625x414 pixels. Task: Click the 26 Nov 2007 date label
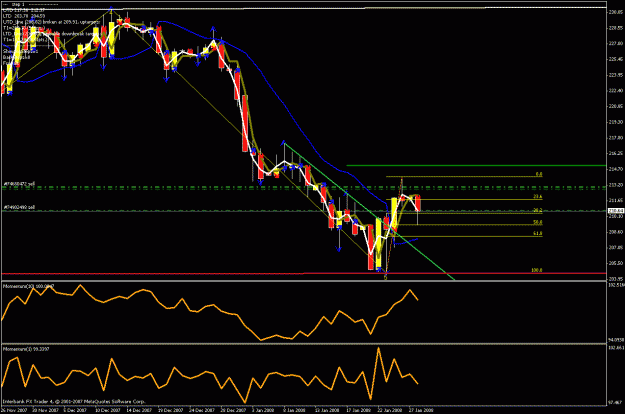click(x=14, y=410)
